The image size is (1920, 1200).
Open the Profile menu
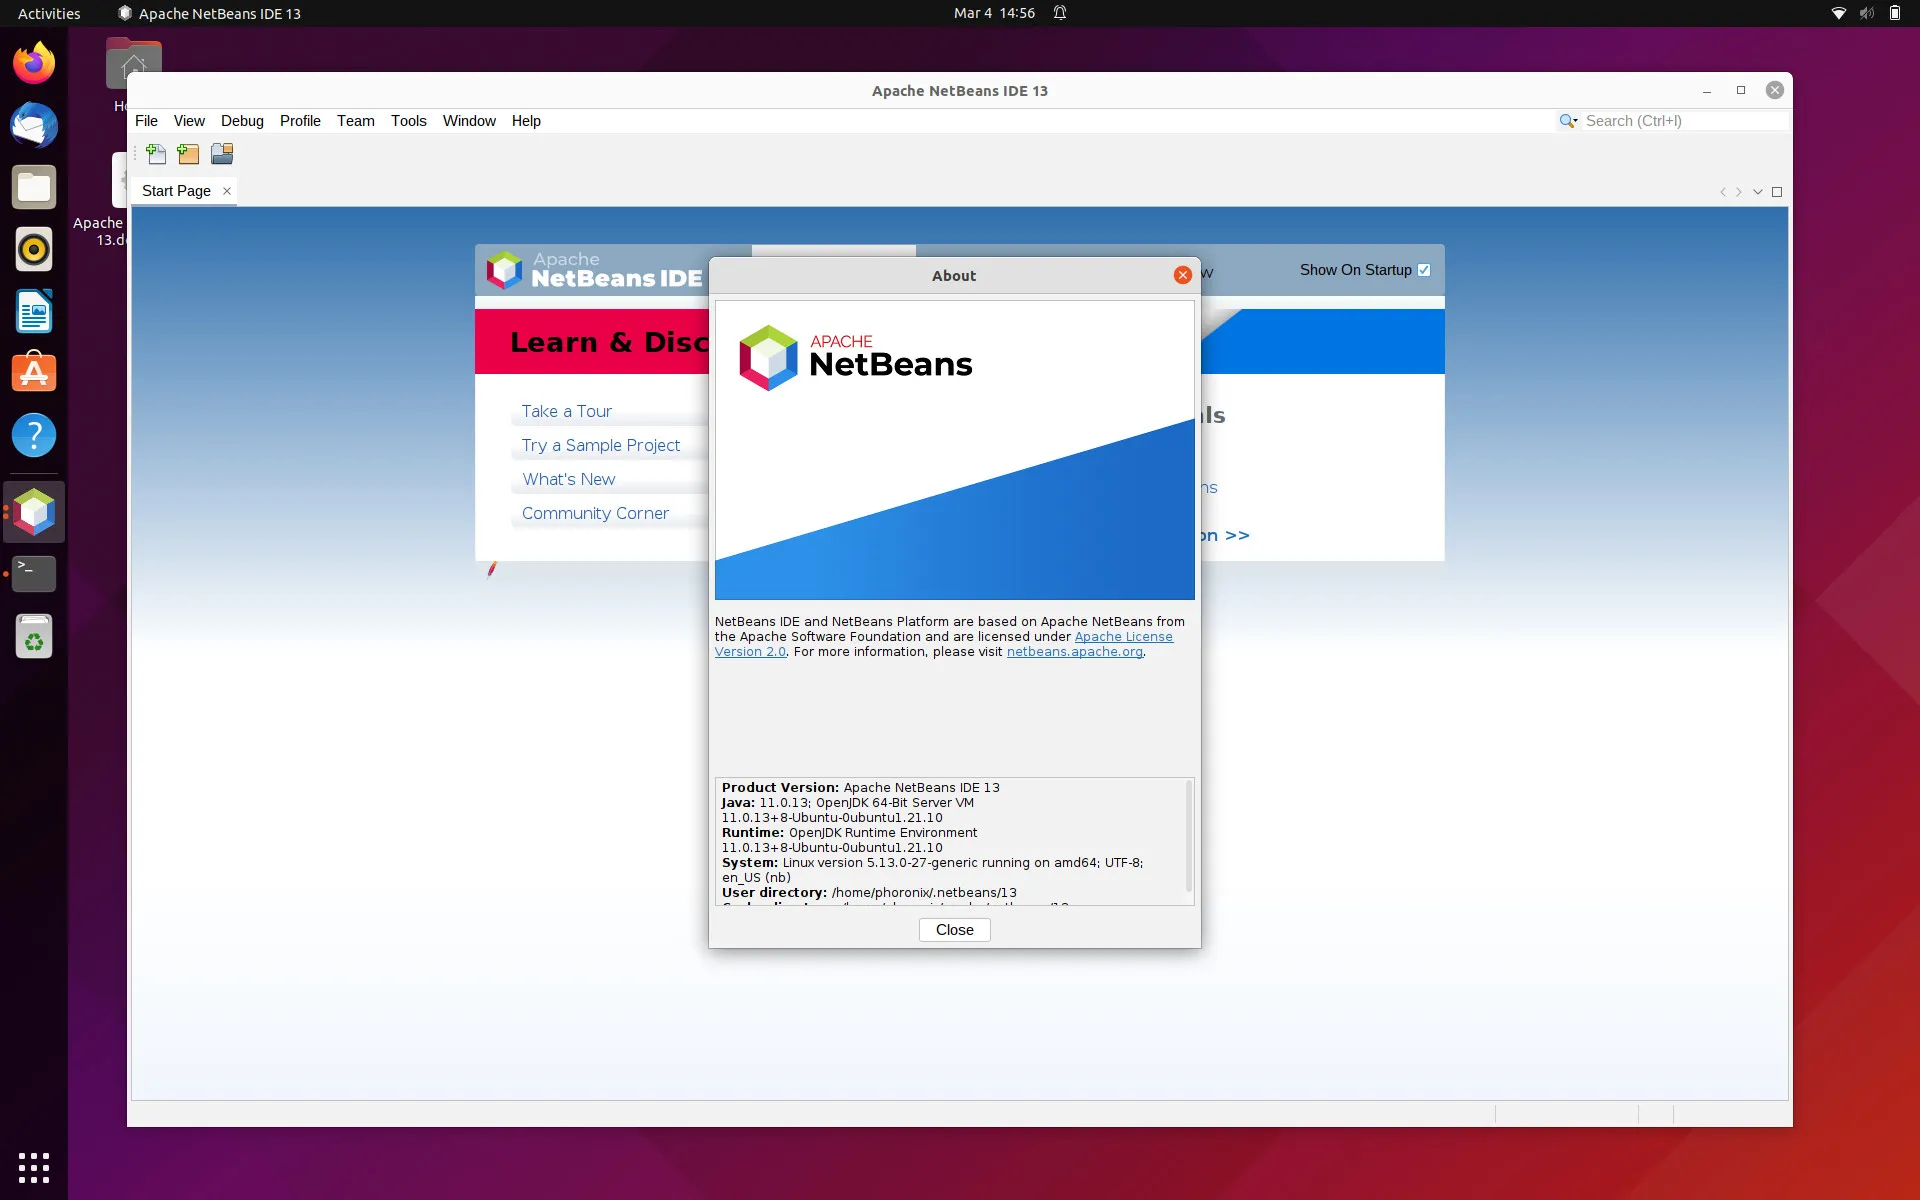[300, 121]
